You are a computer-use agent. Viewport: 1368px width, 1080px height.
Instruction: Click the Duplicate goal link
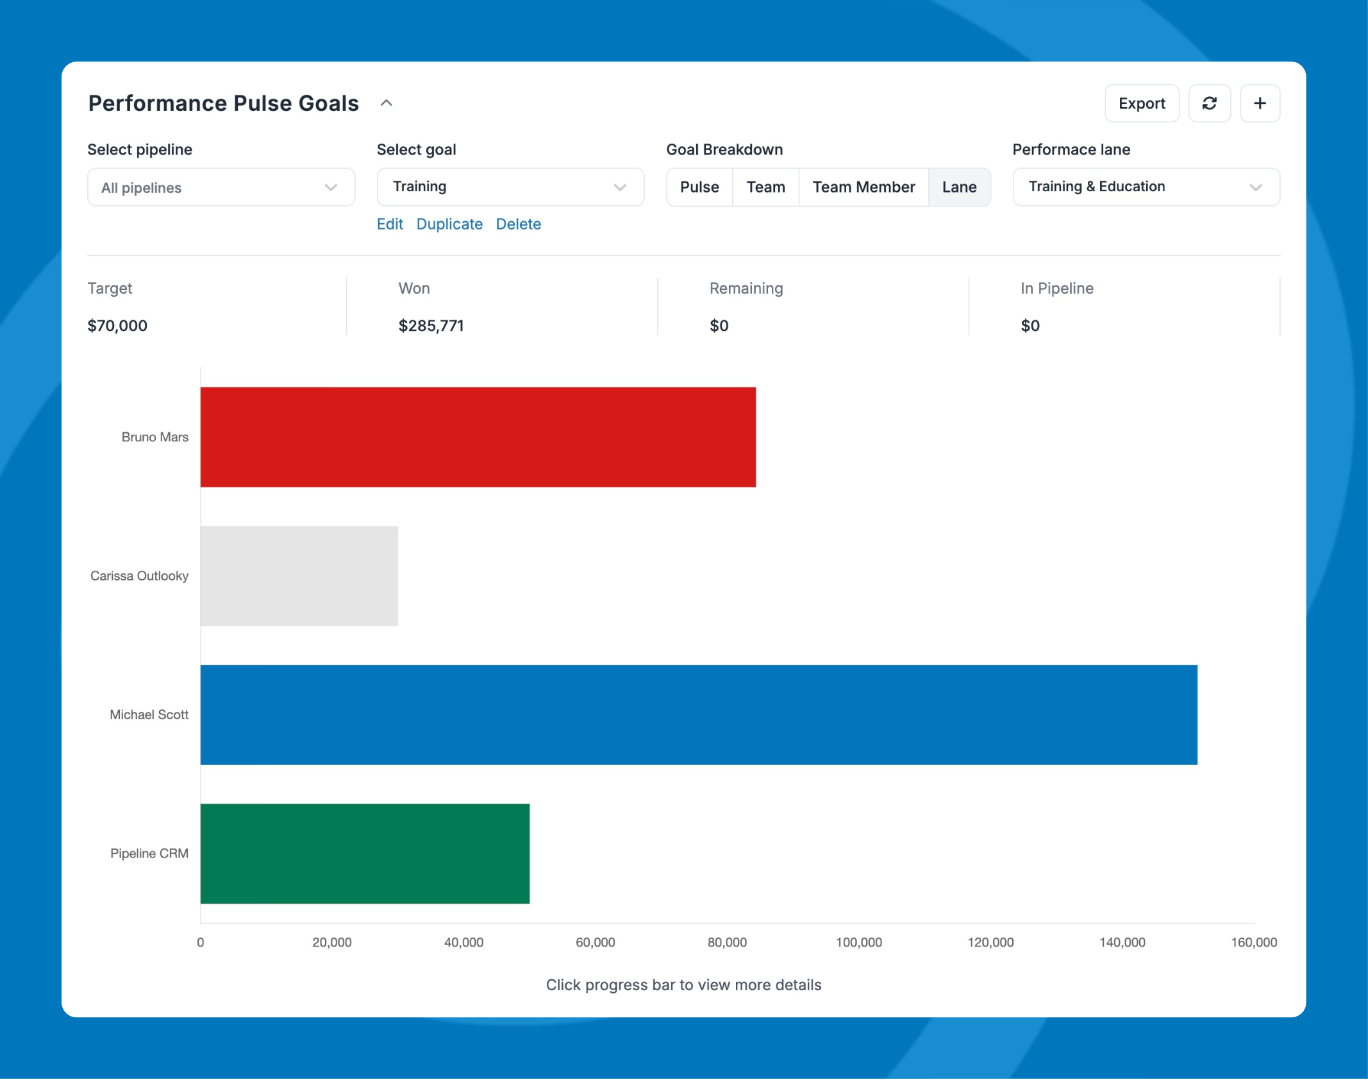click(449, 224)
